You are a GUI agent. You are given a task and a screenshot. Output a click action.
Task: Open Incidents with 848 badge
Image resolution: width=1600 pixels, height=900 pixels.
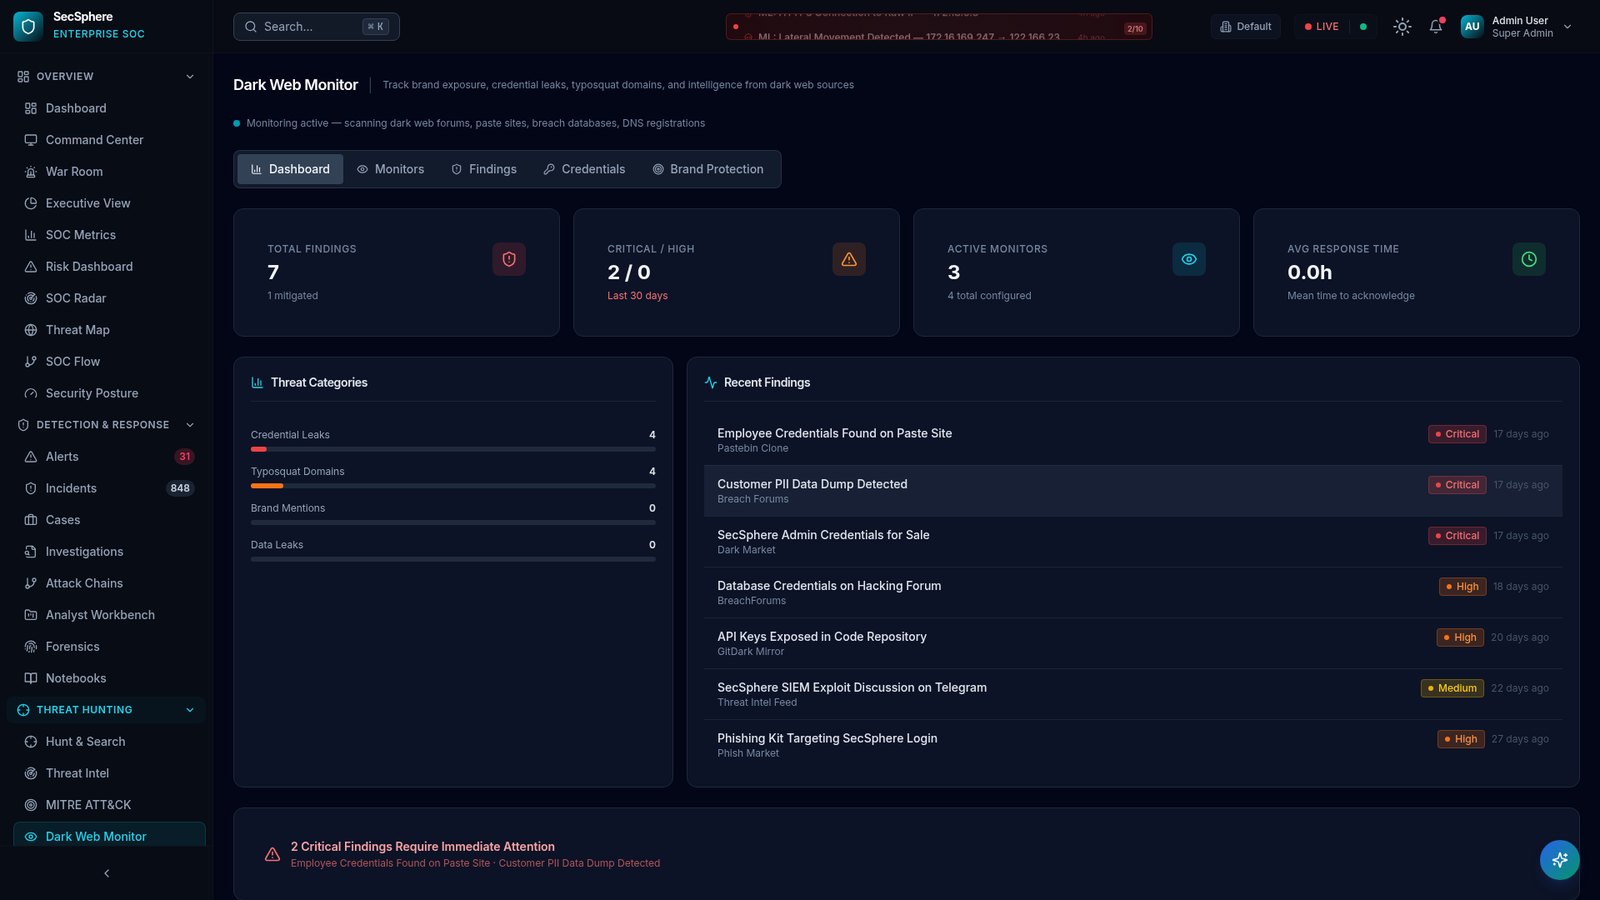pyautogui.click(x=109, y=488)
